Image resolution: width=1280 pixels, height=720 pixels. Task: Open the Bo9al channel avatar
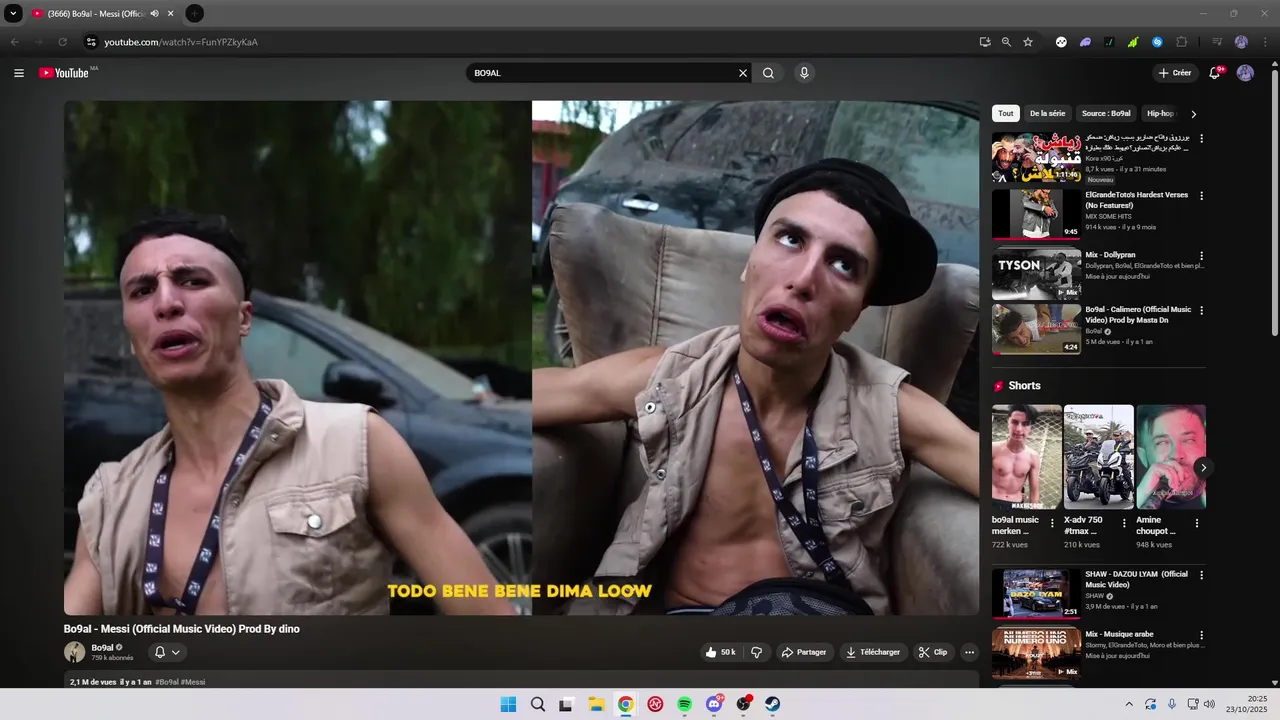coord(75,652)
